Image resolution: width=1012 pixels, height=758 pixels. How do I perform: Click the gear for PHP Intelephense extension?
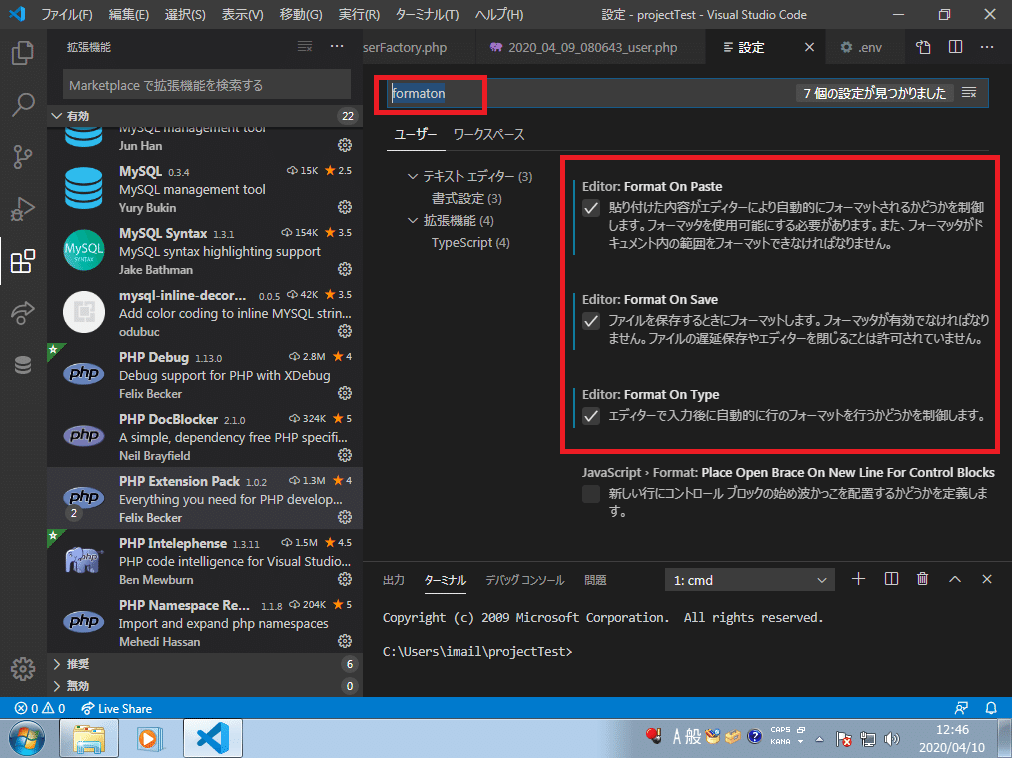pyautogui.click(x=345, y=579)
